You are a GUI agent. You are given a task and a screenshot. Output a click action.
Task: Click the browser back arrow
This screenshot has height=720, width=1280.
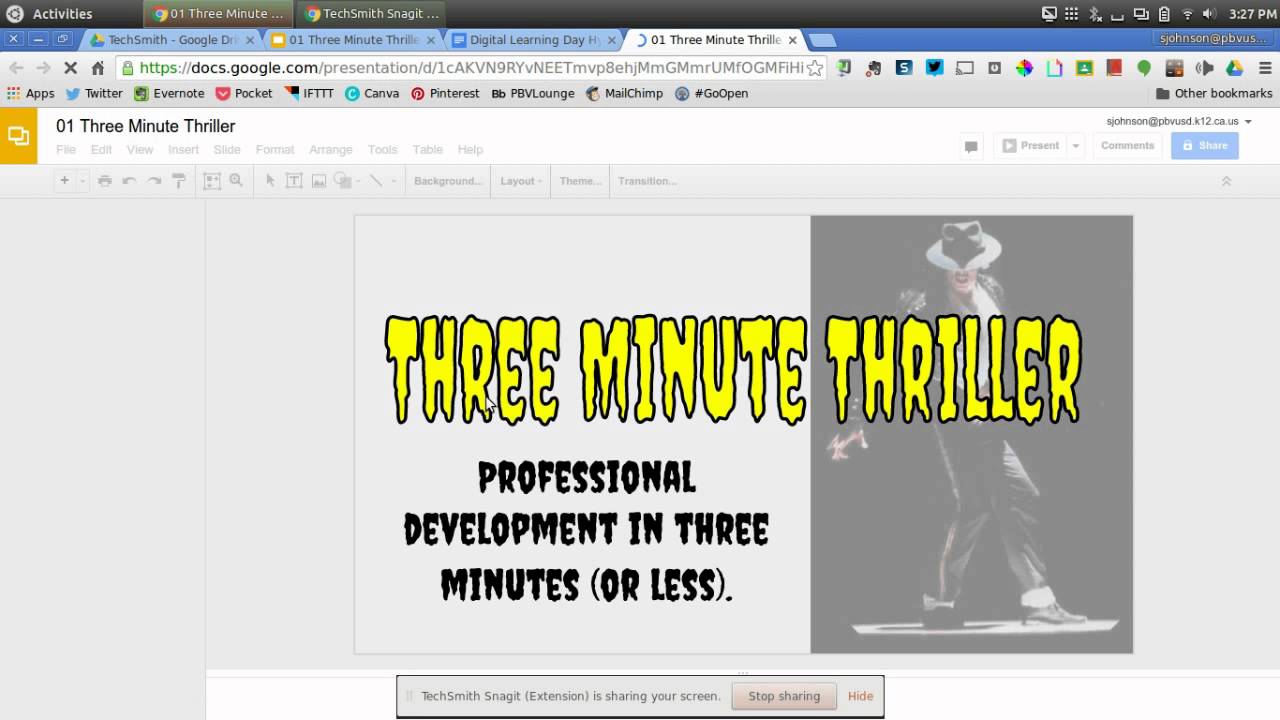coord(16,68)
